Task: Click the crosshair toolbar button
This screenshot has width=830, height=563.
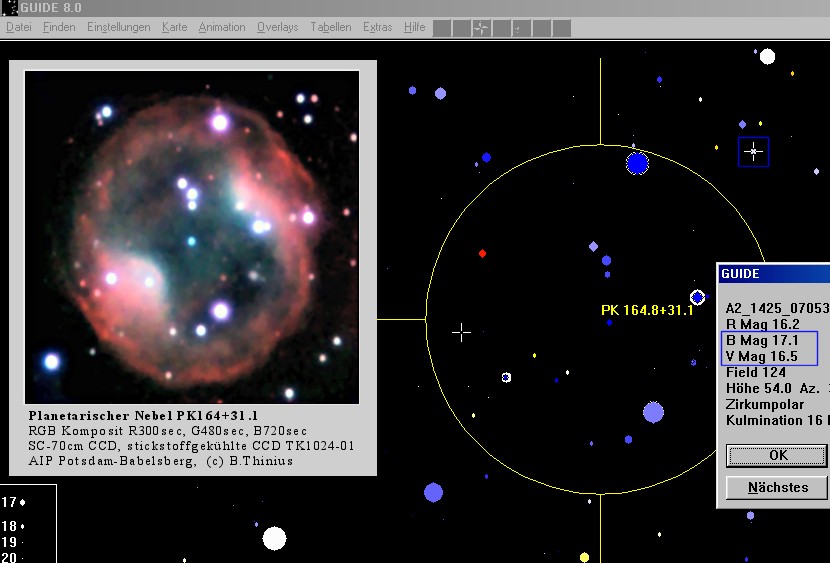Action: click(x=481, y=28)
